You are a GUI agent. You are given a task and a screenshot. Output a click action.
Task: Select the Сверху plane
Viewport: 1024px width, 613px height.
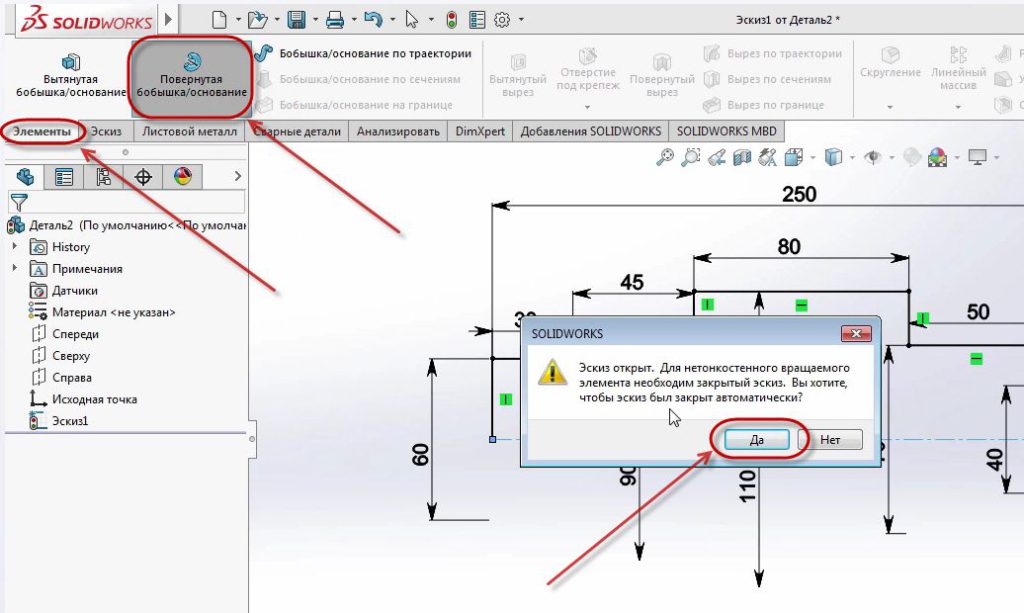[61, 356]
